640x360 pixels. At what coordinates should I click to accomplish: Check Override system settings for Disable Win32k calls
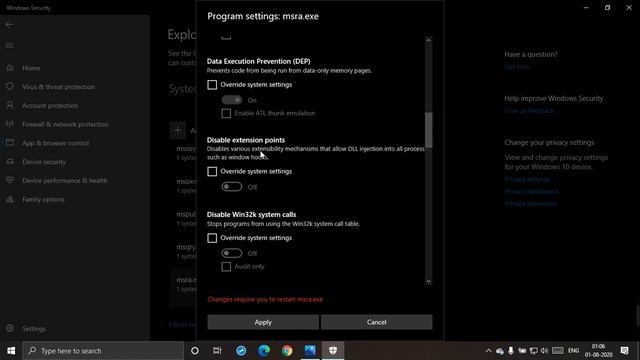[212, 238]
